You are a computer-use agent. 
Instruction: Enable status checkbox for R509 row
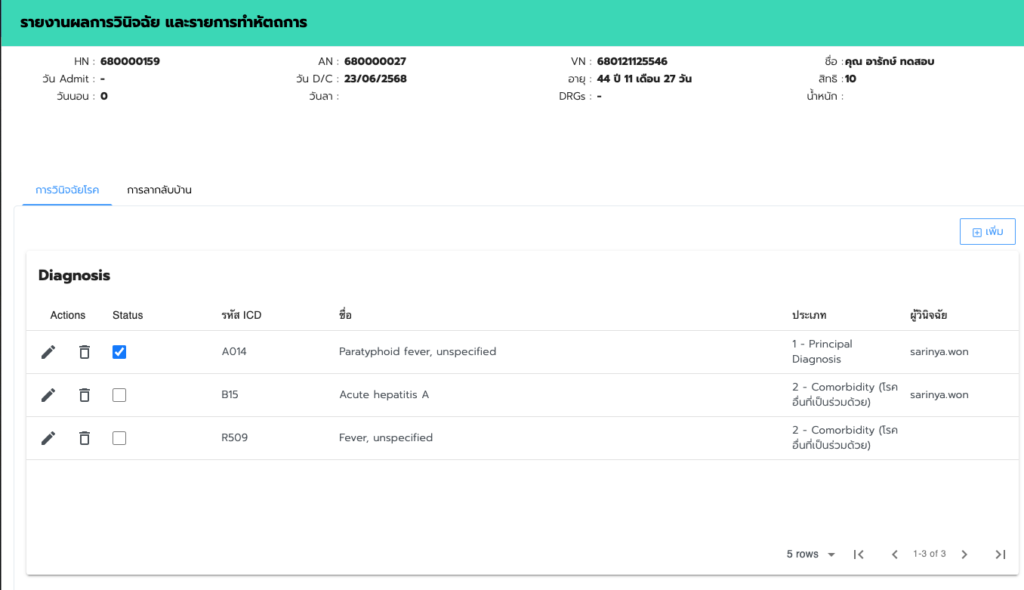pos(120,438)
